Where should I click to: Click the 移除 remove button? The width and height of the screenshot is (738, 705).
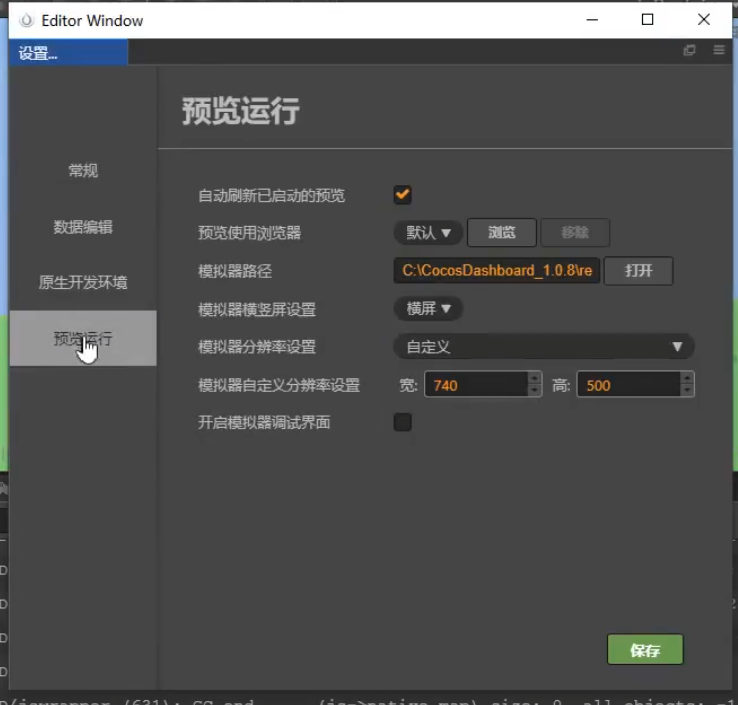[x=575, y=232]
